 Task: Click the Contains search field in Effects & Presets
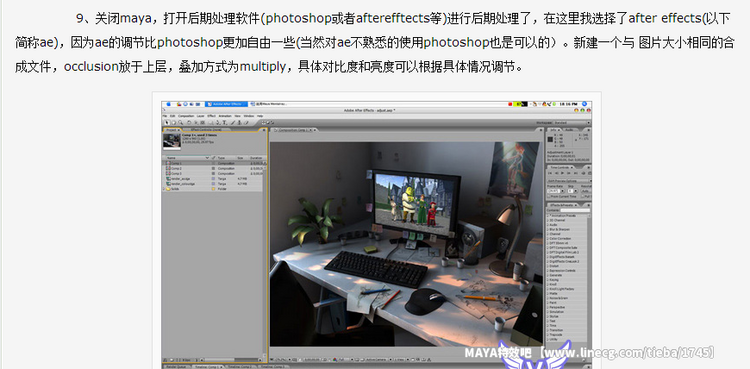(575, 210)
